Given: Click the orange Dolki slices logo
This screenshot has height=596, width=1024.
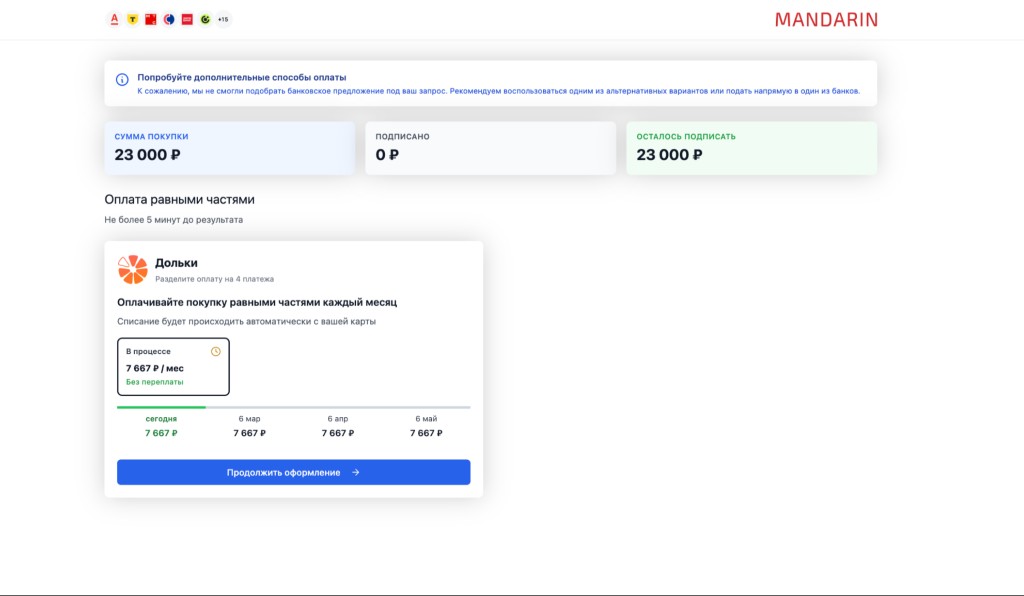Looking at the screenshot, I should coord(132,269).
